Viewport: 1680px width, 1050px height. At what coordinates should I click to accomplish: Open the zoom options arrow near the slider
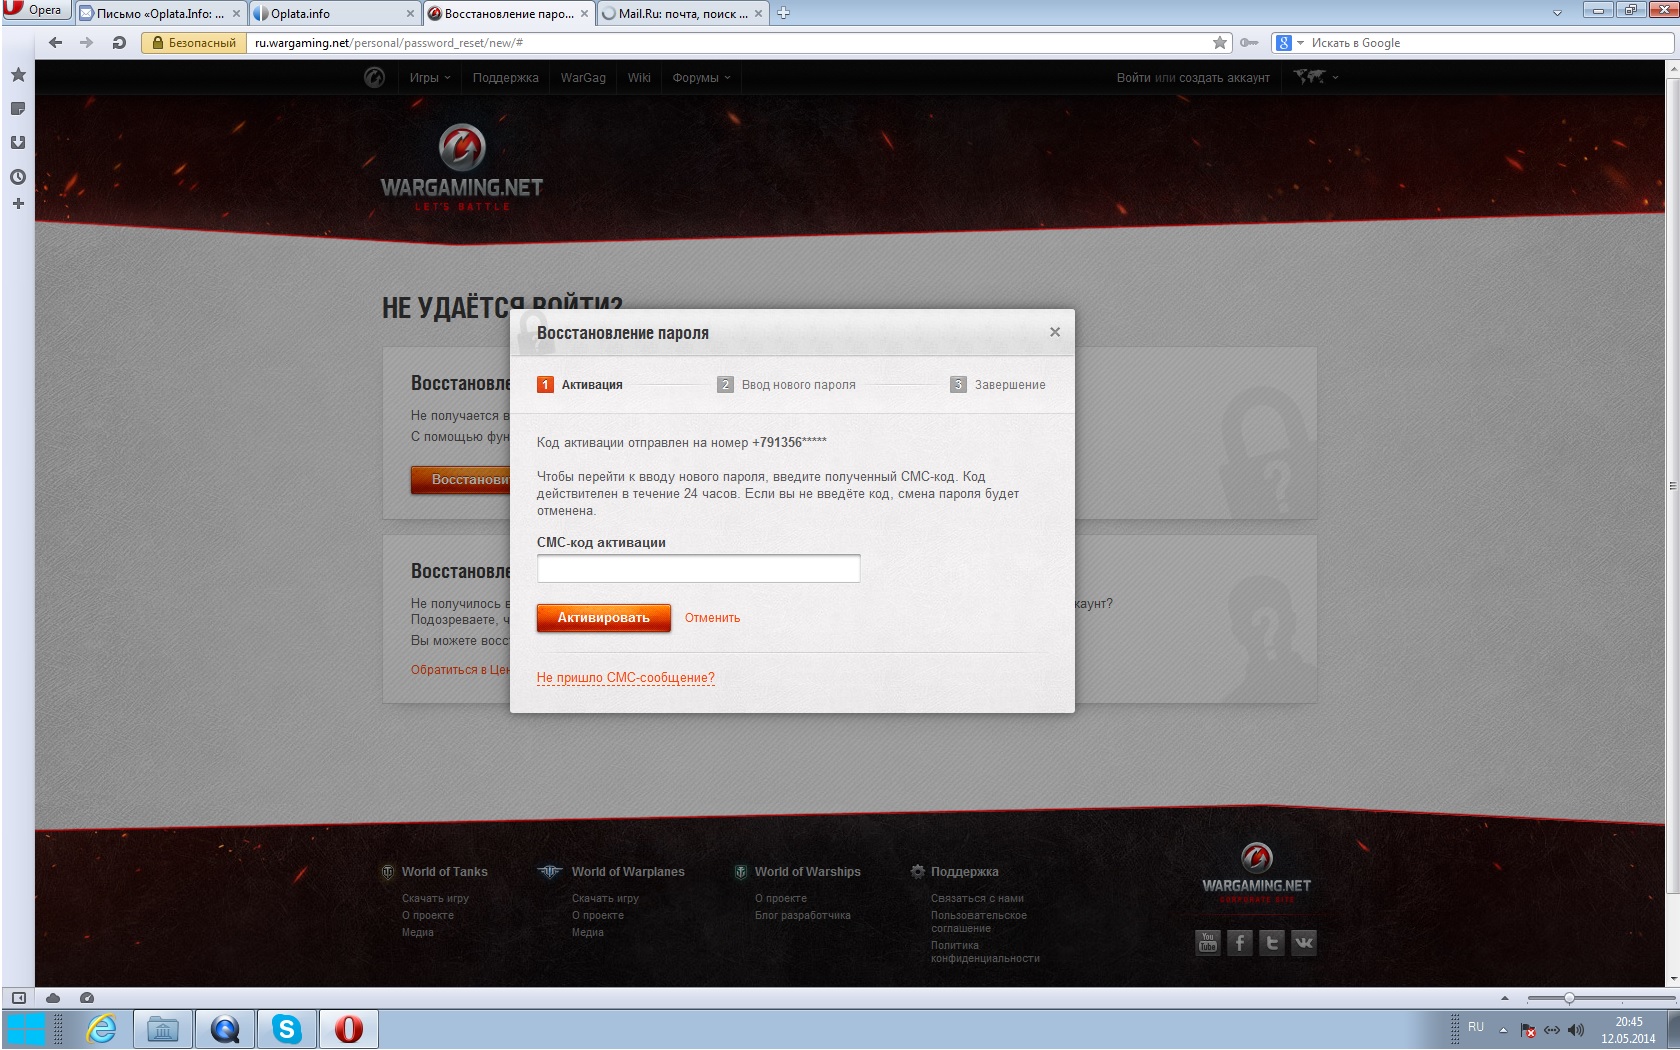point(1505,998)
